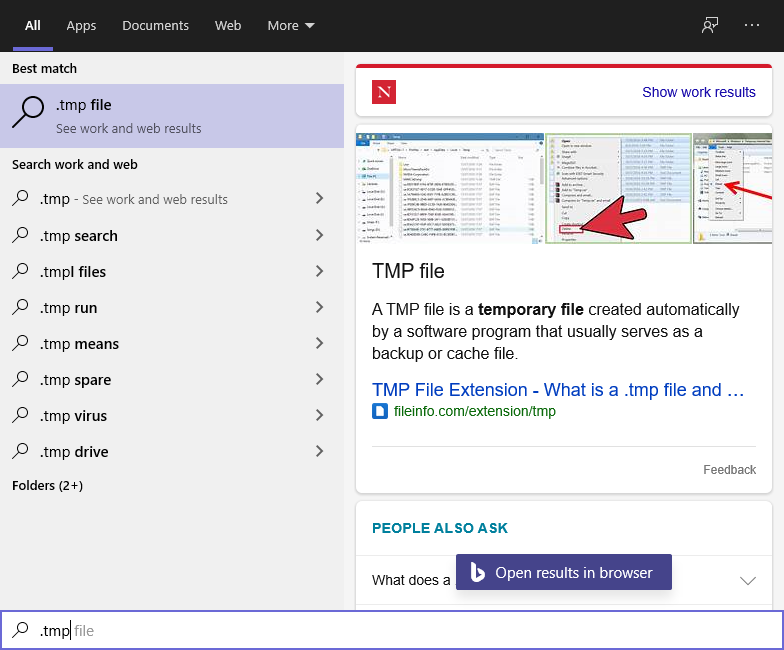Image resolution: width=784 pixels, height=650 pixels.
Task: Click search icon next to .tmp virus
Action: pos(21,416)
